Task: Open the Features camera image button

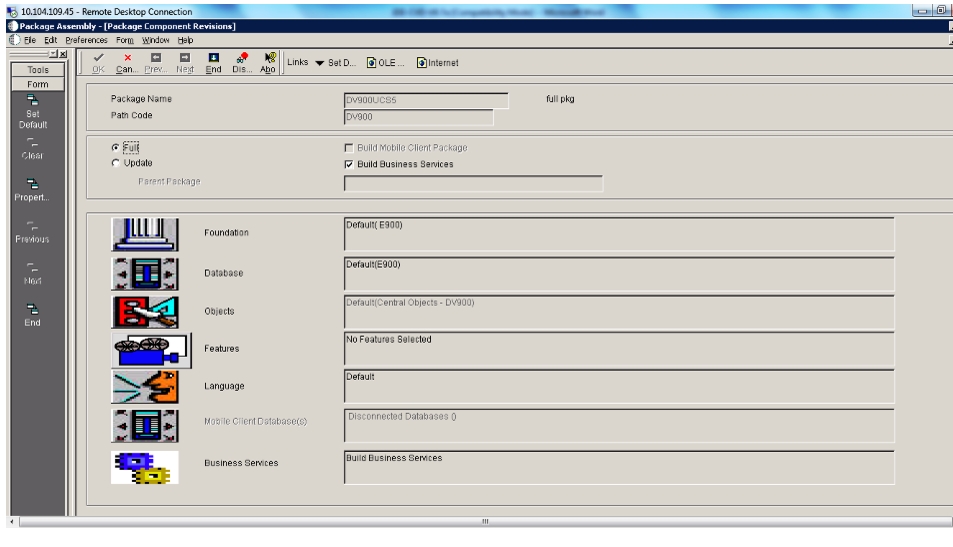Action: (x=151, y=350)
